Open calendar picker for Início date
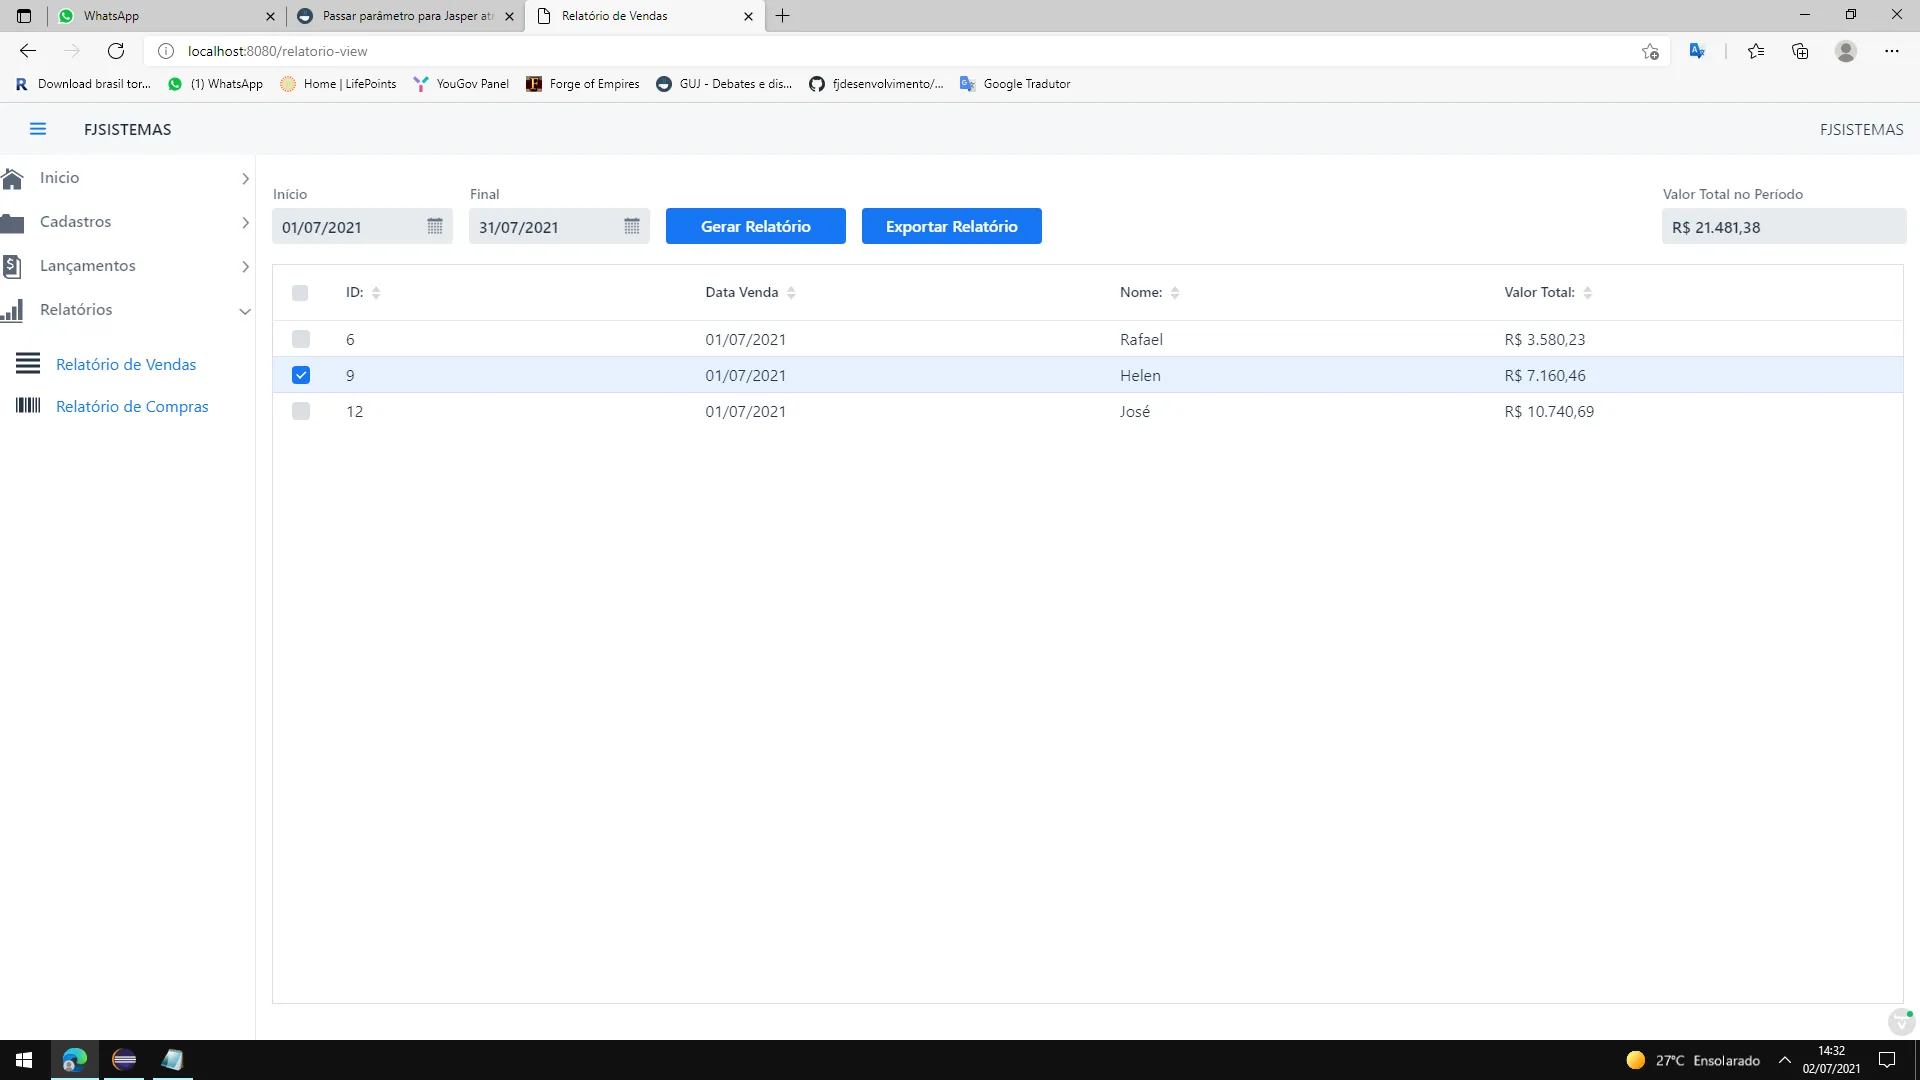This screenshot has width=1920, height=1080. point(435,227)
